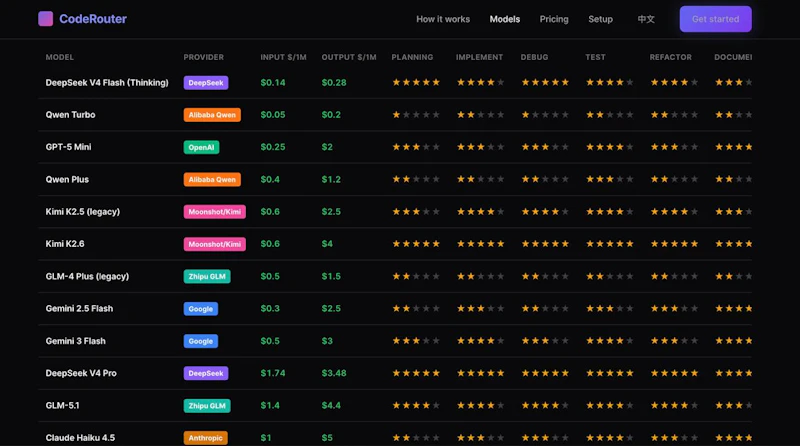The width and height of the screenshot is (800, 446).
Task: Click the $0.25 input price for GPT-5 Mini
Action: pyautogui.click(x=273, y=147)
